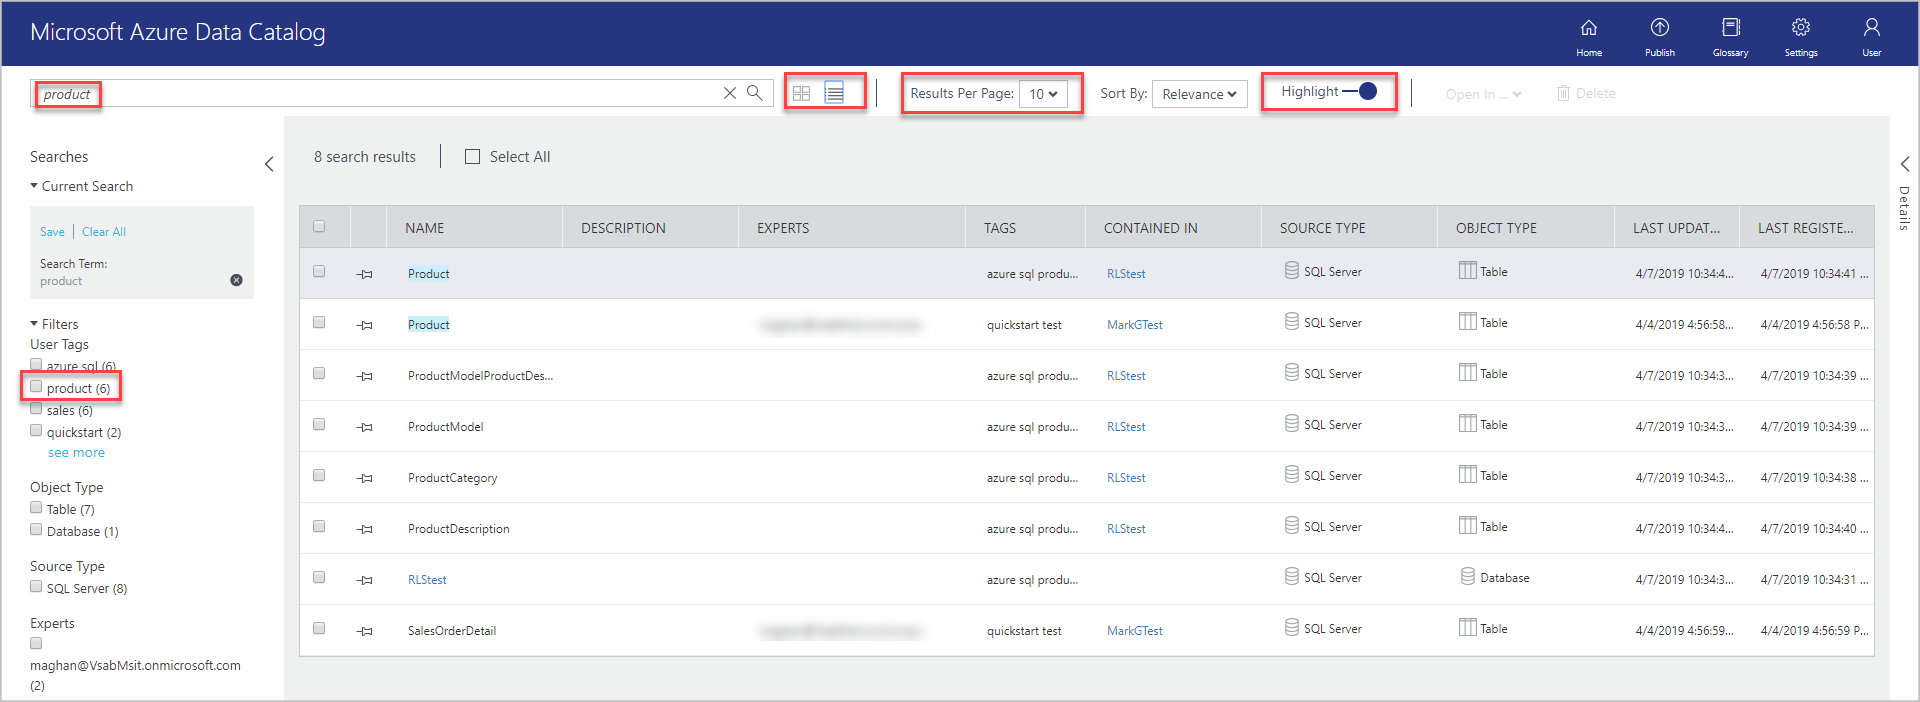
Task: Click see more tags link
Action: pos(76,452)
